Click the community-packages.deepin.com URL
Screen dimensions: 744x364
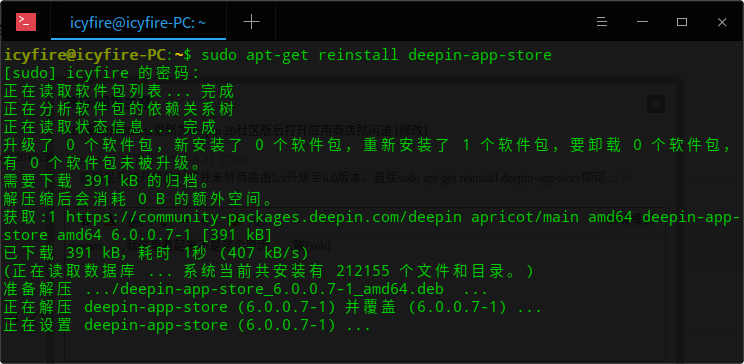(x=263, y=217)
